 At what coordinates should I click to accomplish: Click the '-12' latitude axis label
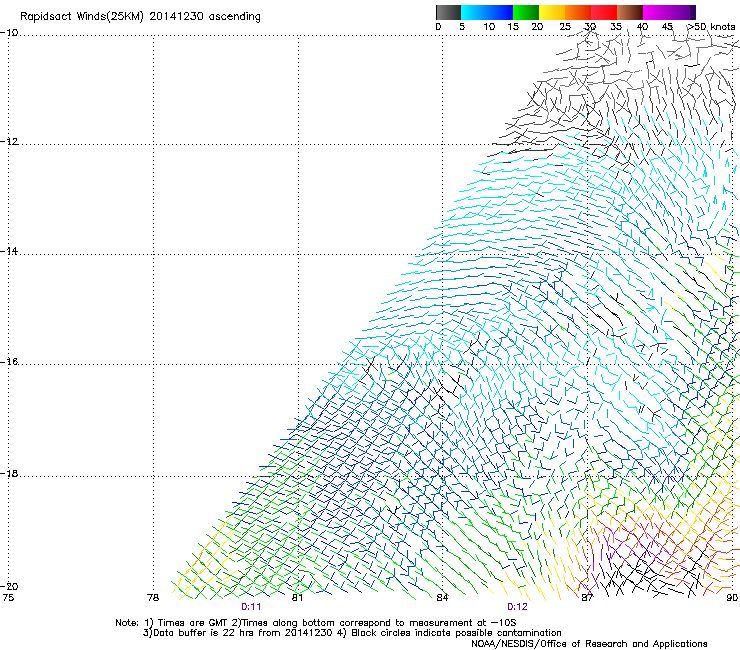tap(9, 142)
